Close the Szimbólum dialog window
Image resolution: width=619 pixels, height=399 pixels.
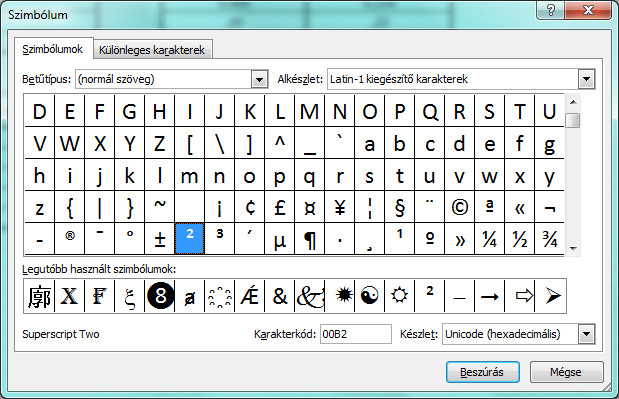pyautogui.click(x=588, y=10)
